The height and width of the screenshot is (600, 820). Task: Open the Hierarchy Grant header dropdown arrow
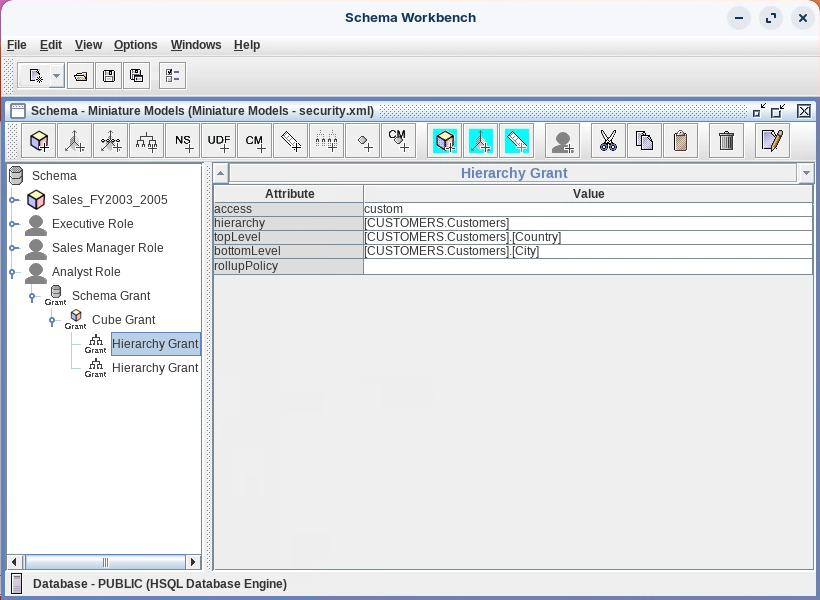pyautogui.click(x=806, y=173)
